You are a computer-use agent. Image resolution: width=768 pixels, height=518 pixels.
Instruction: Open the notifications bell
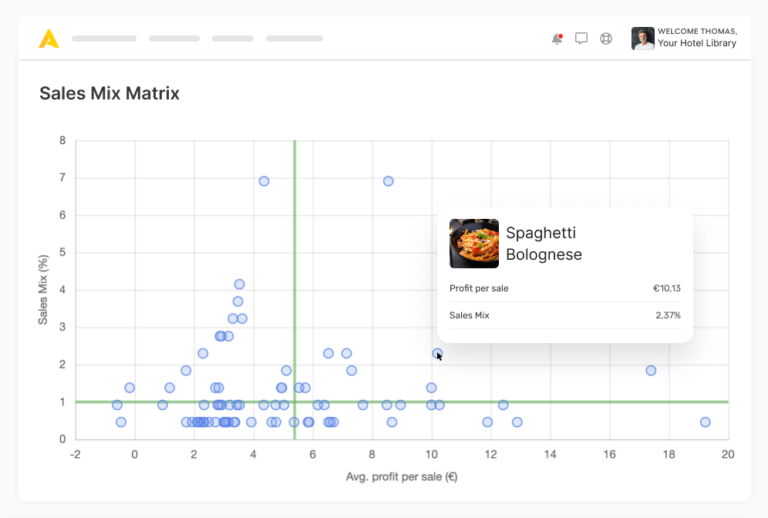point(557,39)
